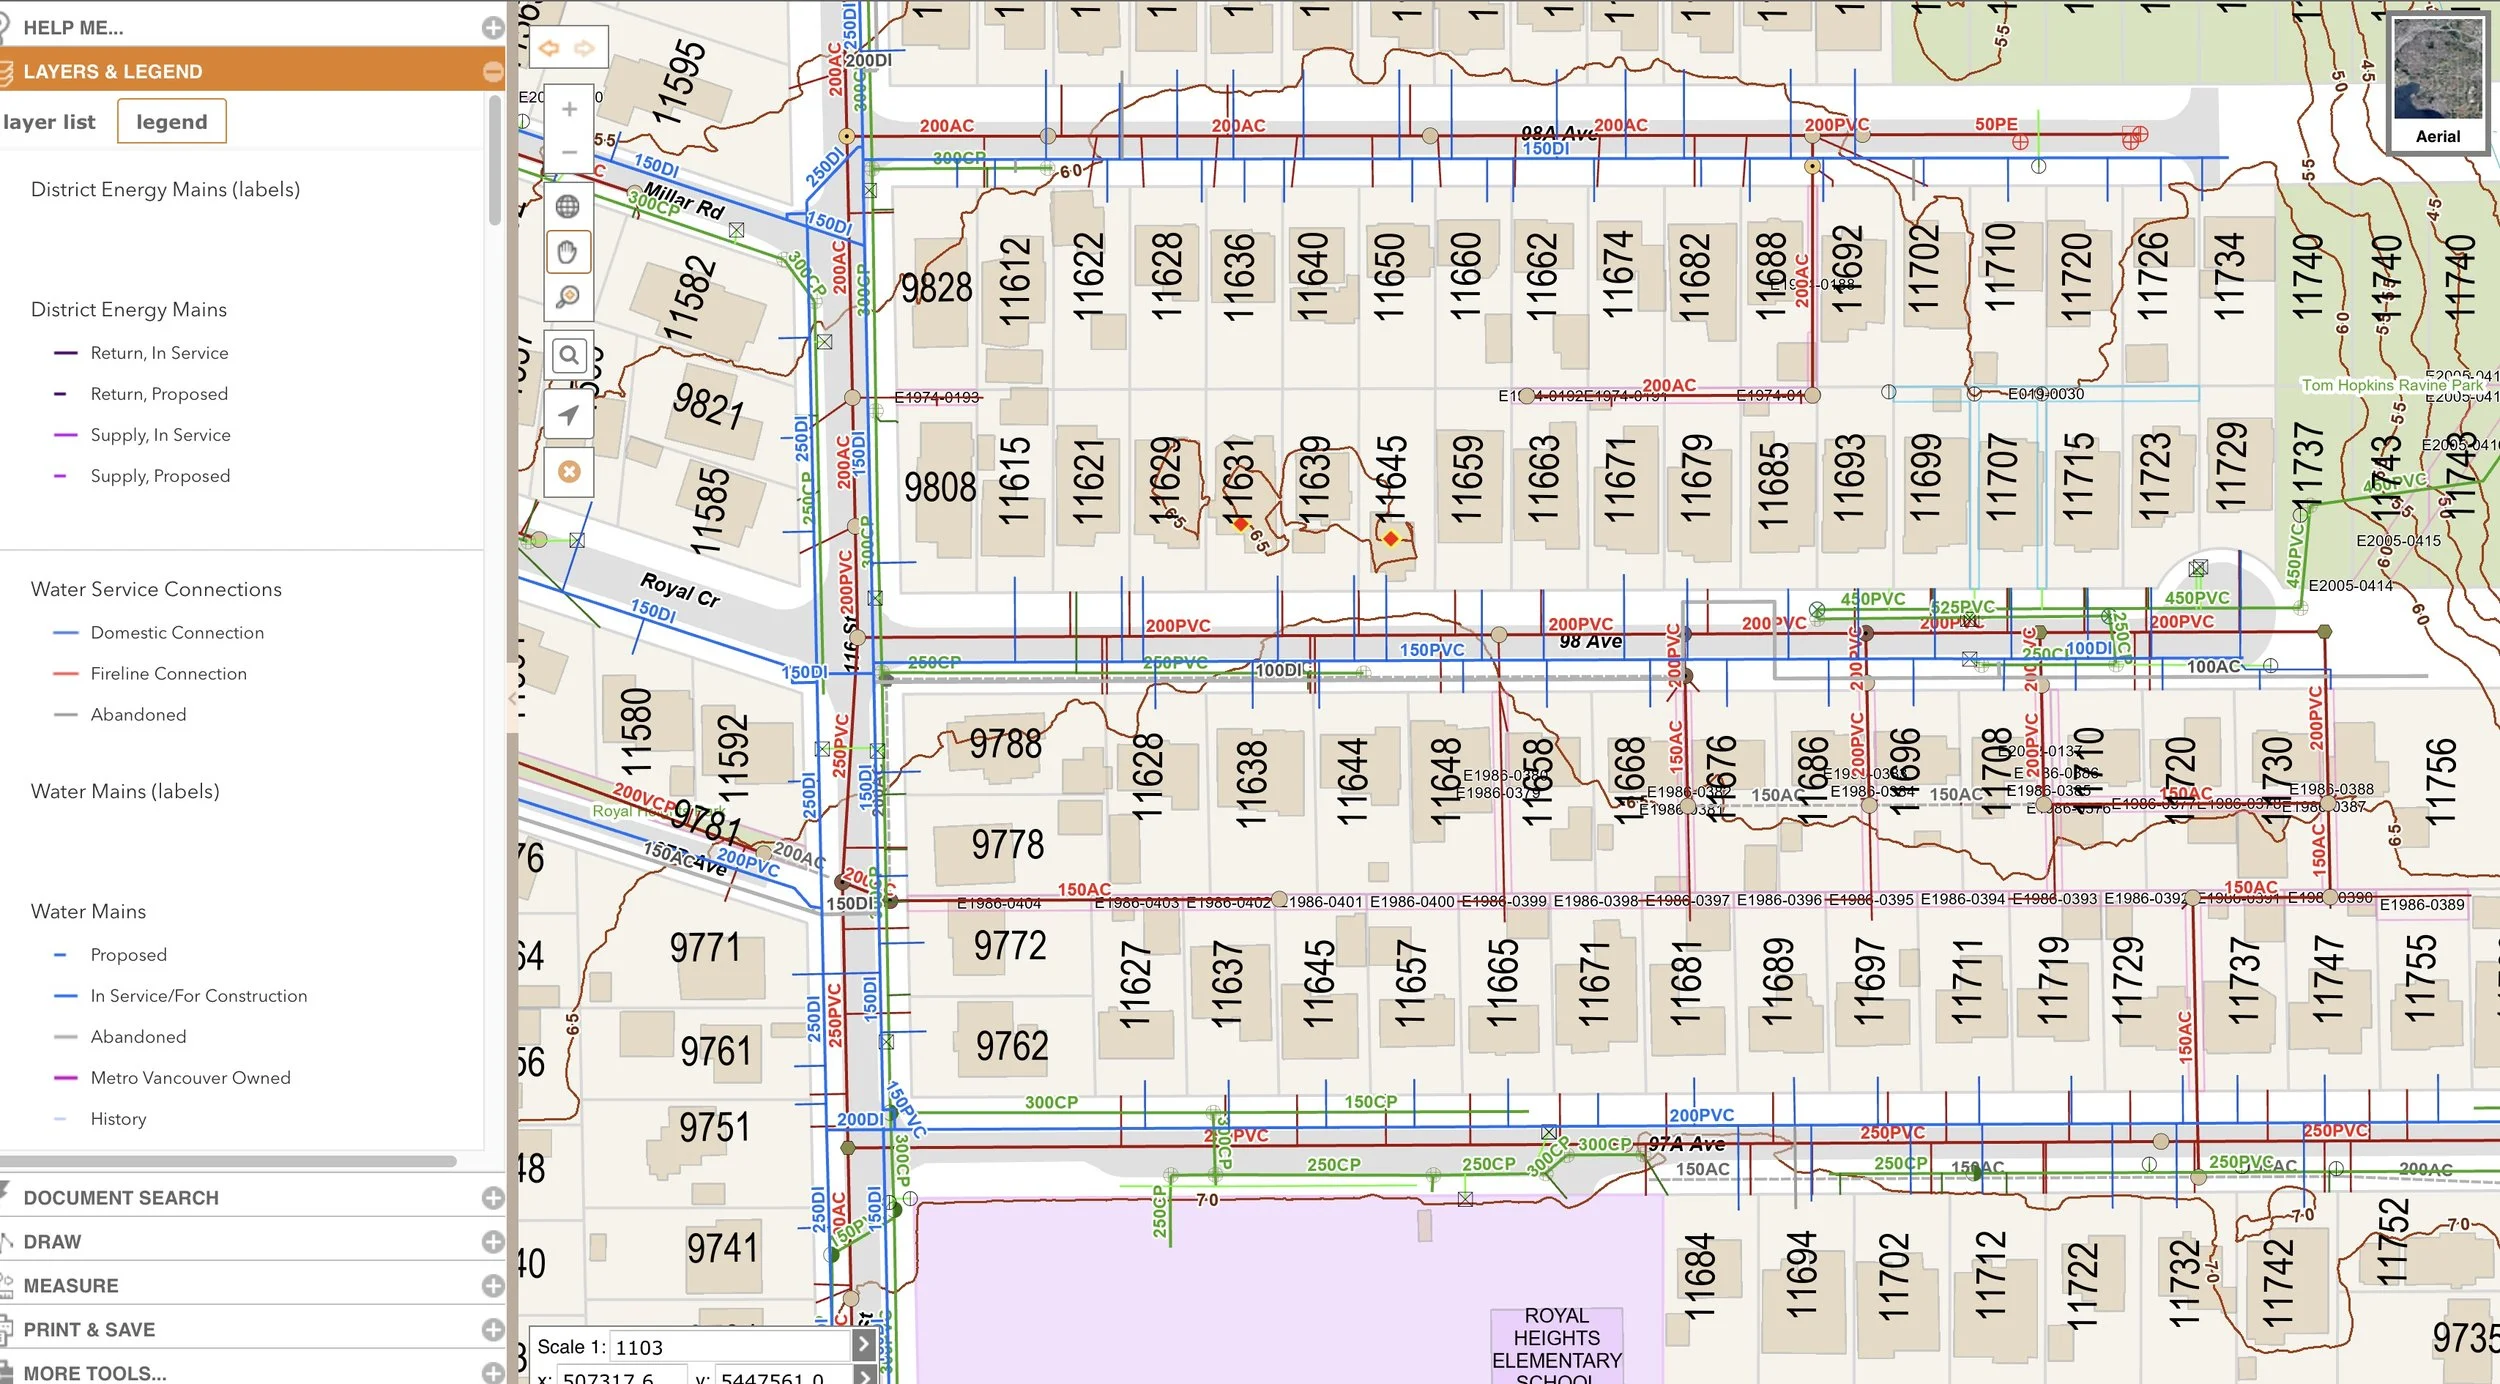Expand the Measure panel
2500x1384 pixels.
pyautogui.click(x=492, y=1285)
